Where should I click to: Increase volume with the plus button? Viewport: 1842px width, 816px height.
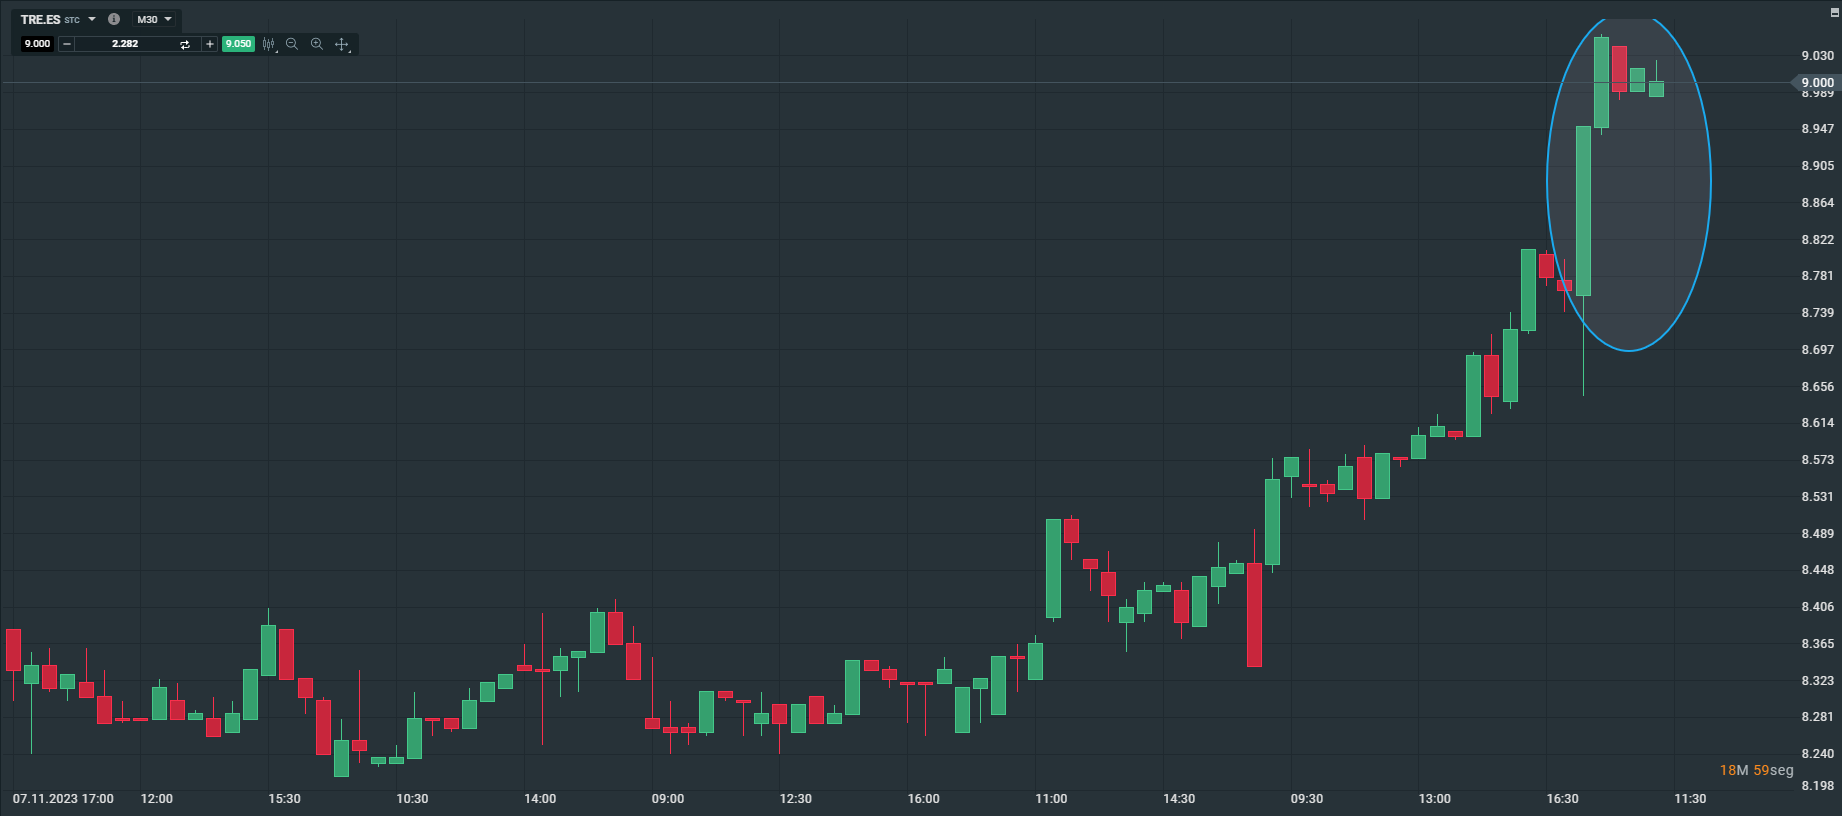pyautogui.click(x=209, y=44)
